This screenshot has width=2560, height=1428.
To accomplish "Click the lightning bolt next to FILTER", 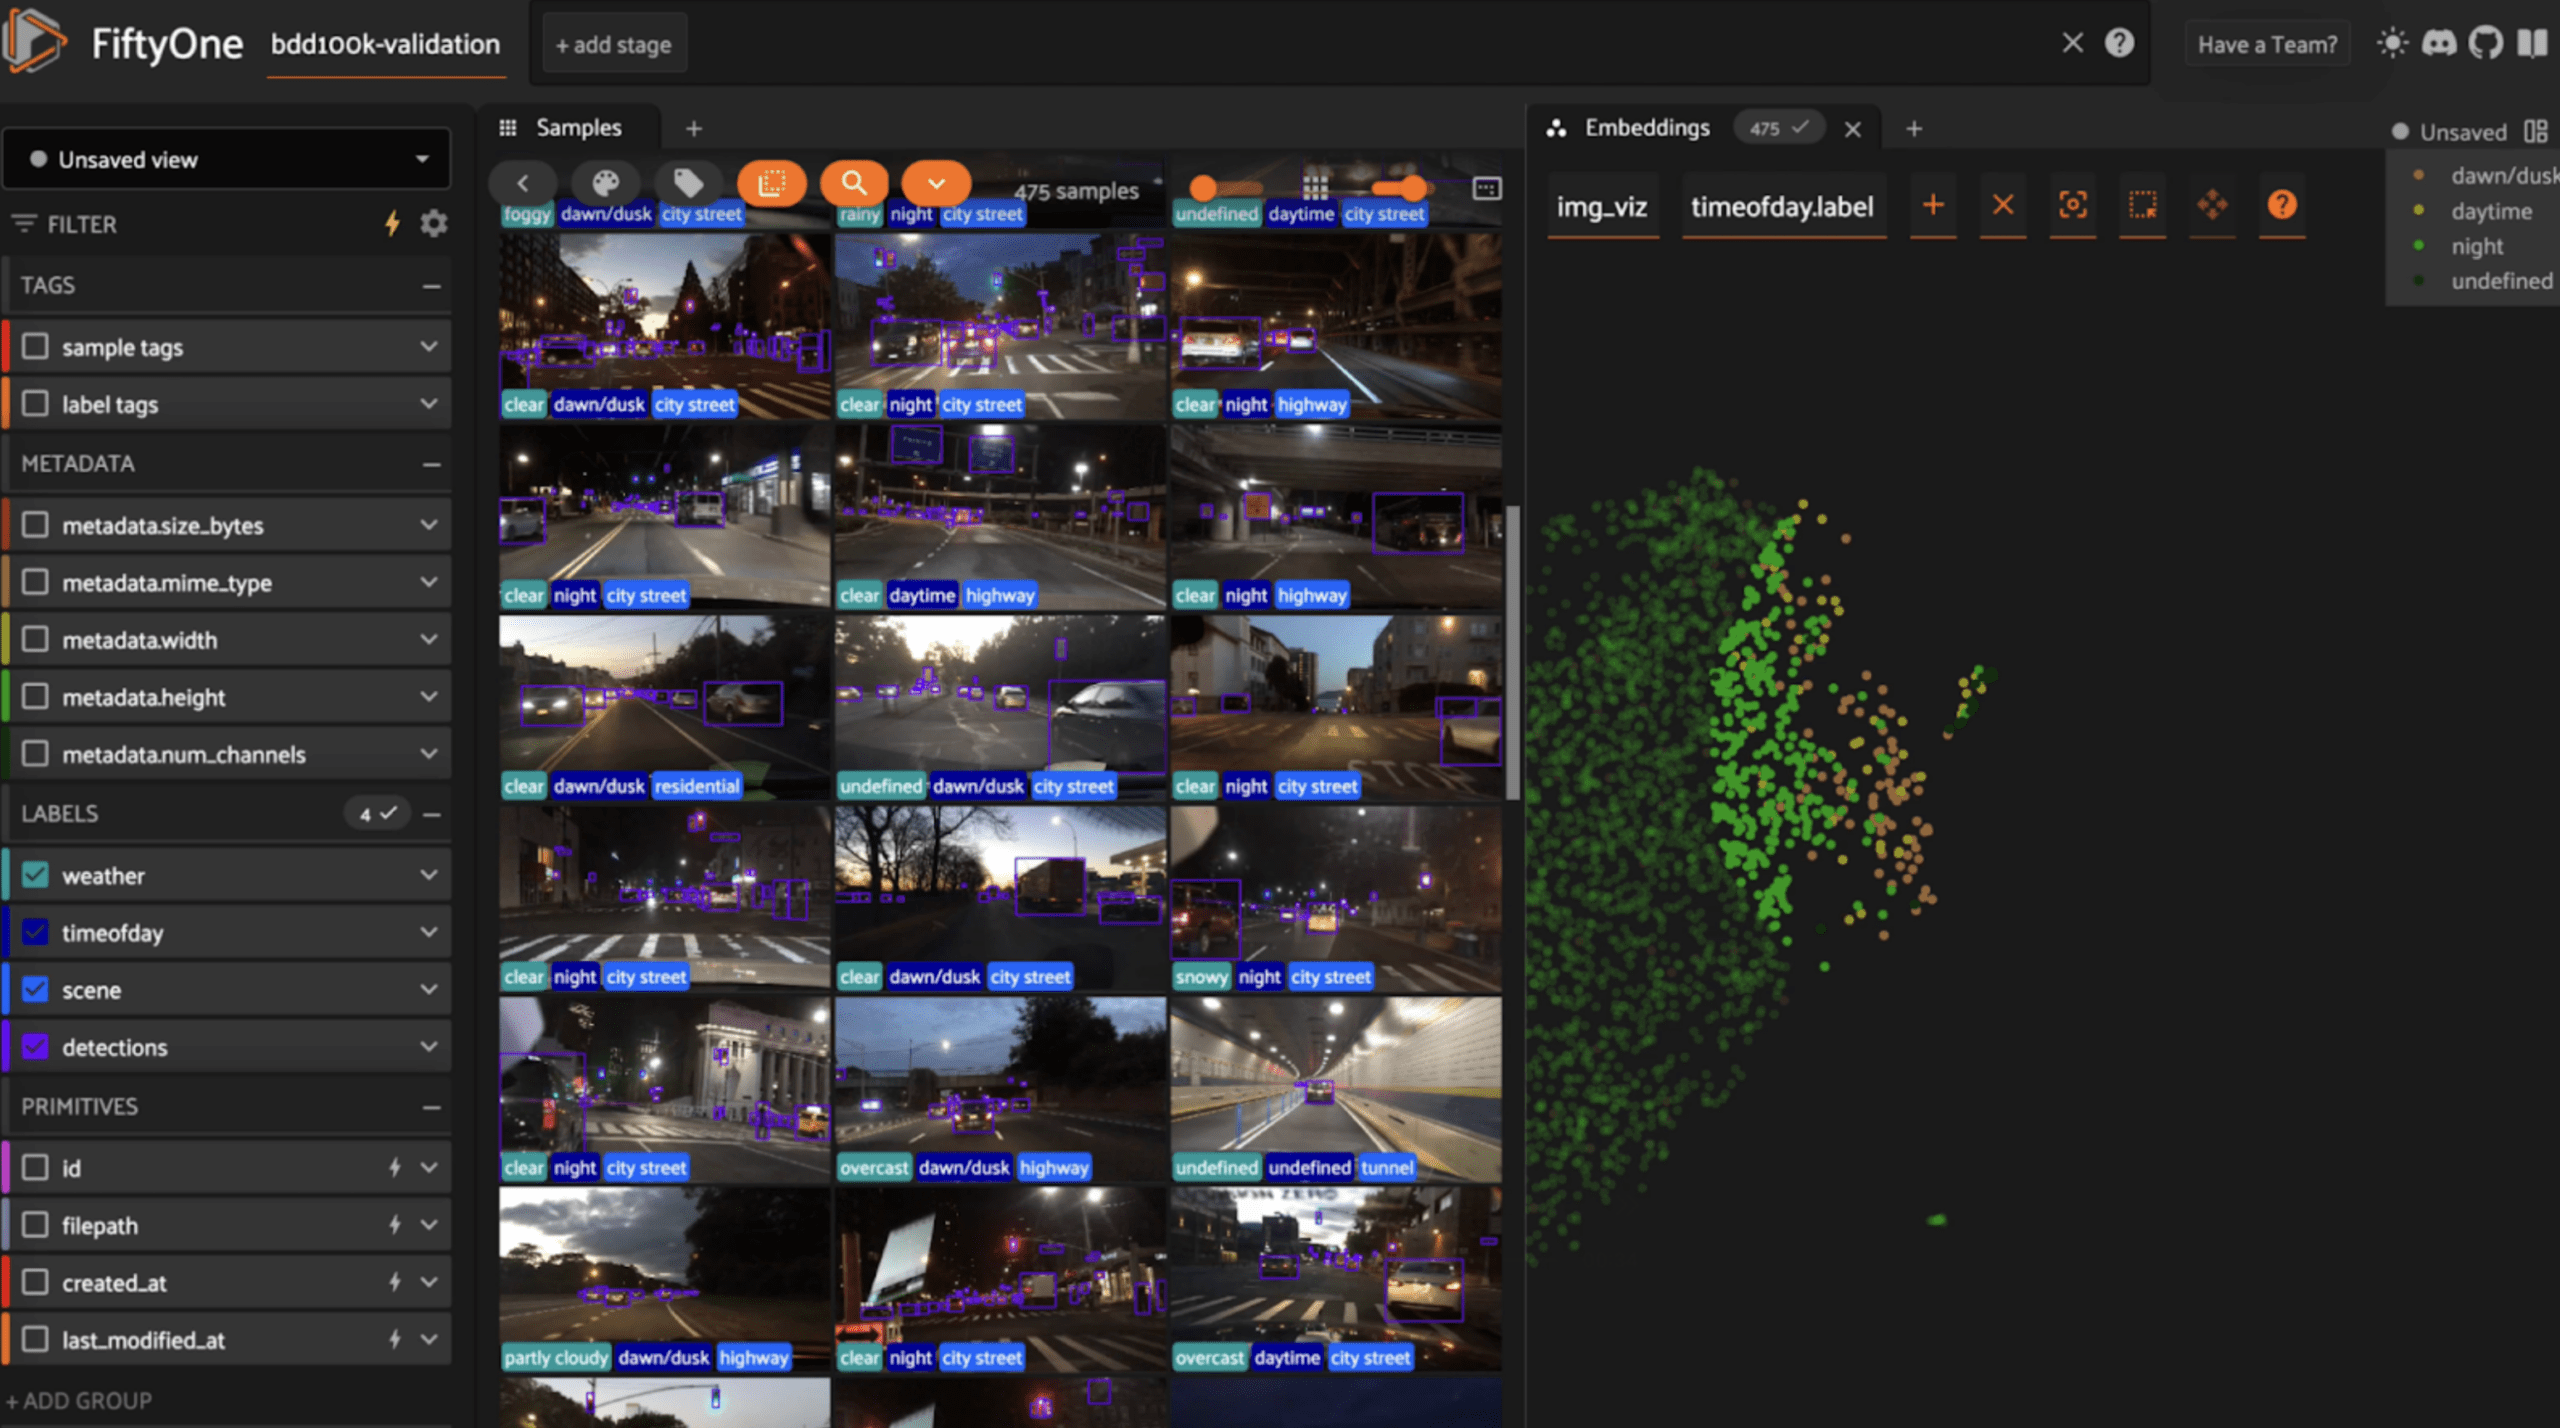I will (393, 223).
